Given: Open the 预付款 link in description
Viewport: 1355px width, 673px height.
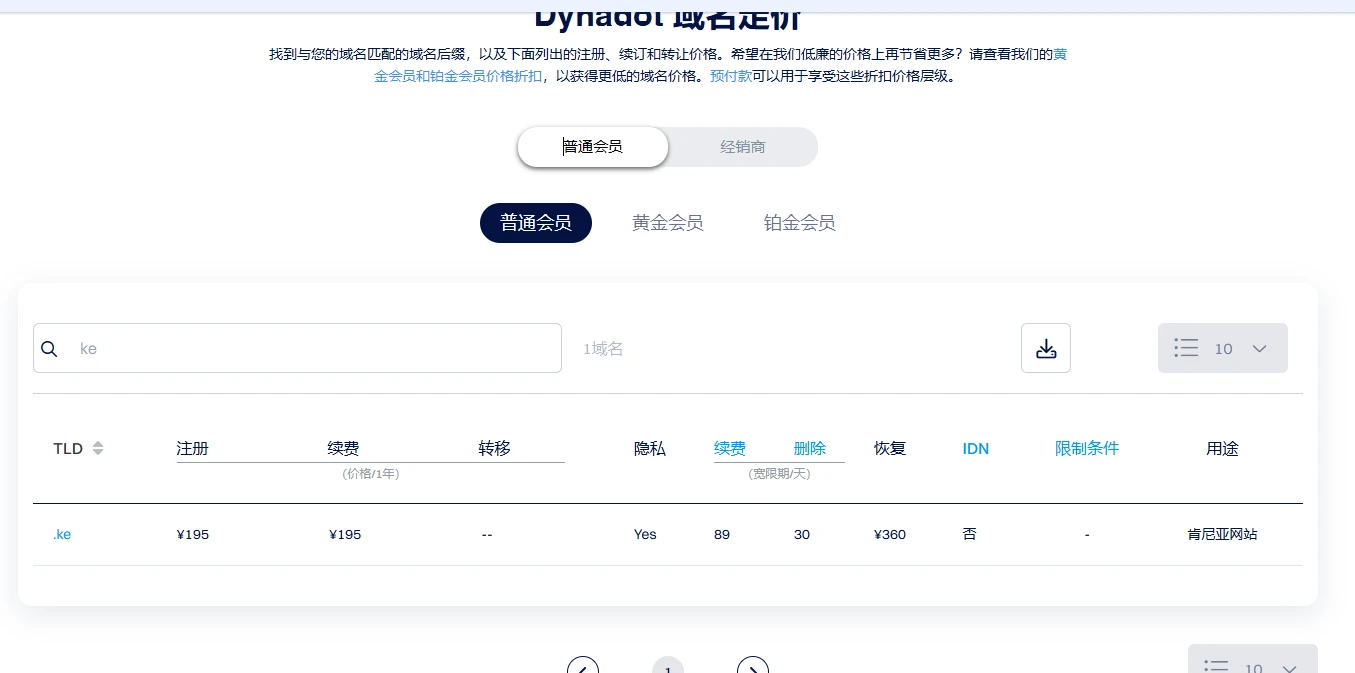Looking at the screenshot, I should pos(730,76).
